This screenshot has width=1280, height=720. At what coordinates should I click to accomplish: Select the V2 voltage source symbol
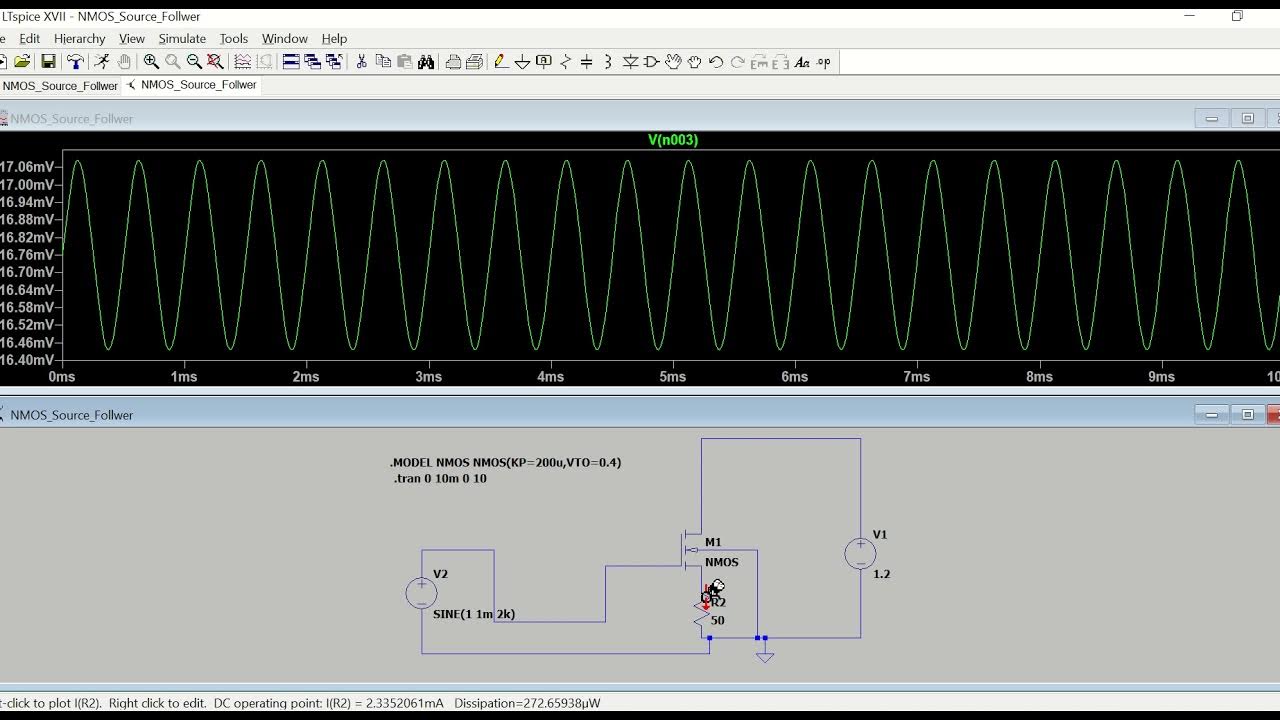[x=421, y=593]
